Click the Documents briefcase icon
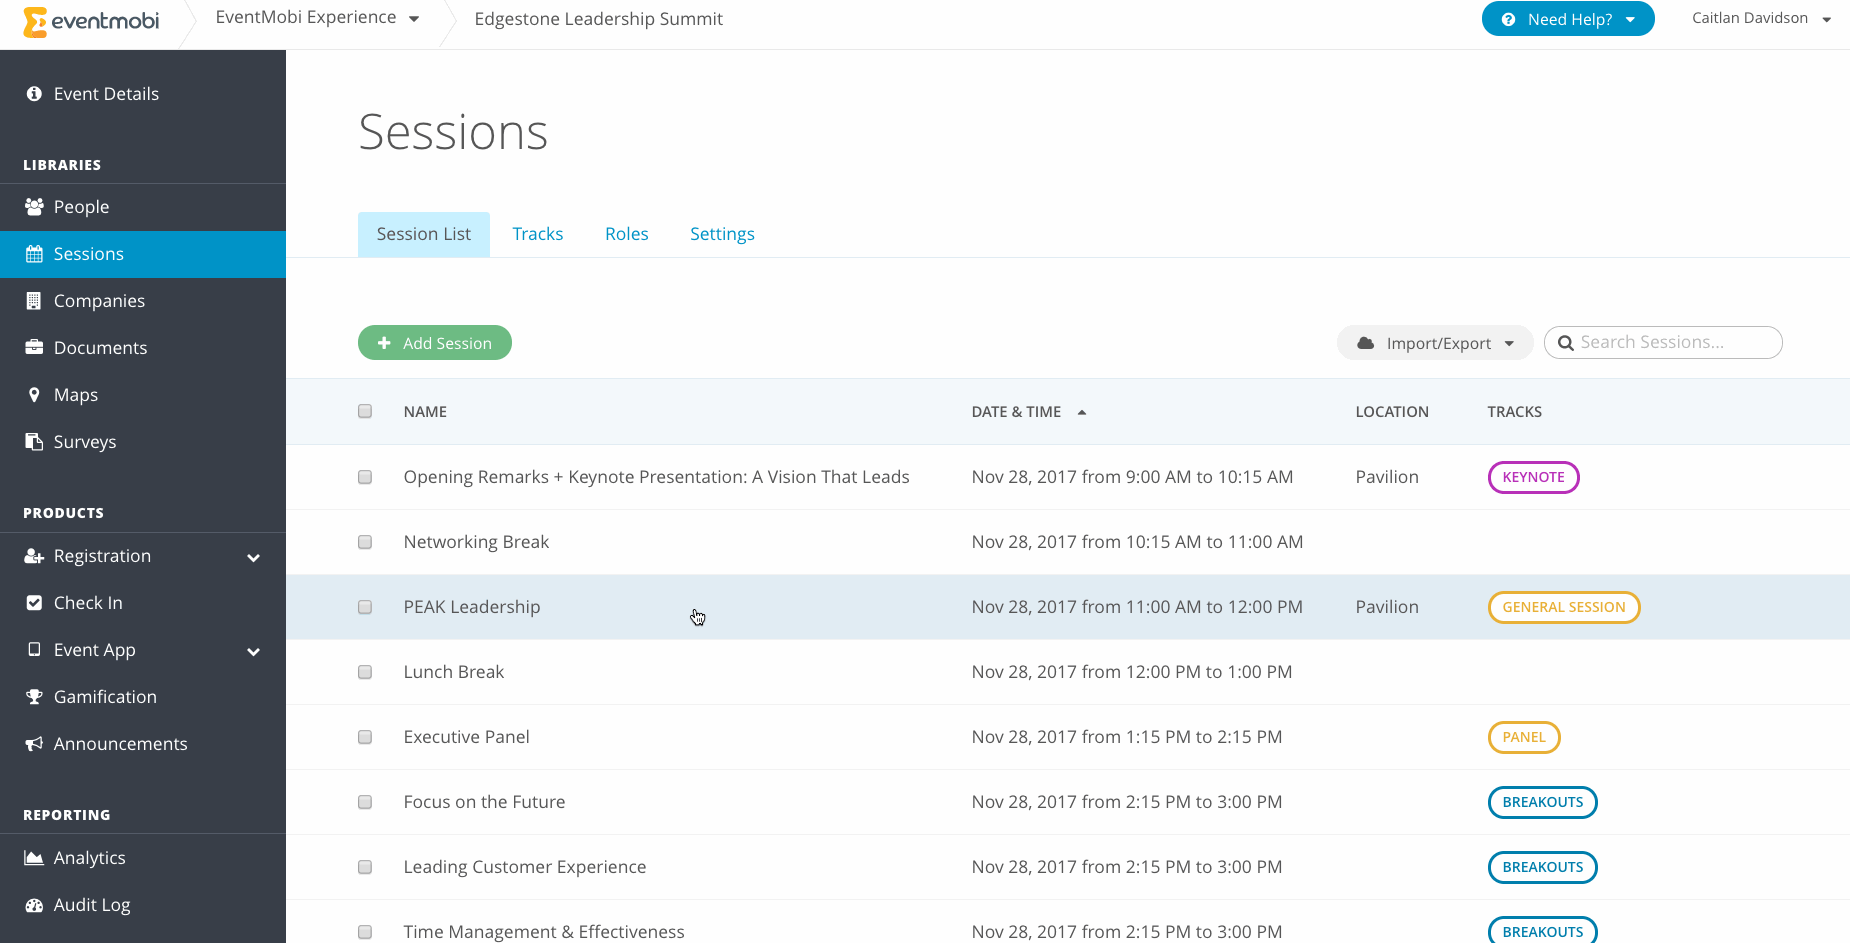Screen dimensions: 1850x943 pyautogui.click(x=34, y=348)
